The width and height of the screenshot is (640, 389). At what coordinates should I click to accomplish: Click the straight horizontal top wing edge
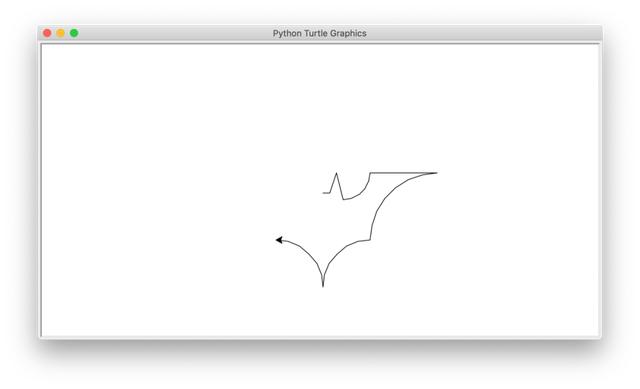[402, 173]
